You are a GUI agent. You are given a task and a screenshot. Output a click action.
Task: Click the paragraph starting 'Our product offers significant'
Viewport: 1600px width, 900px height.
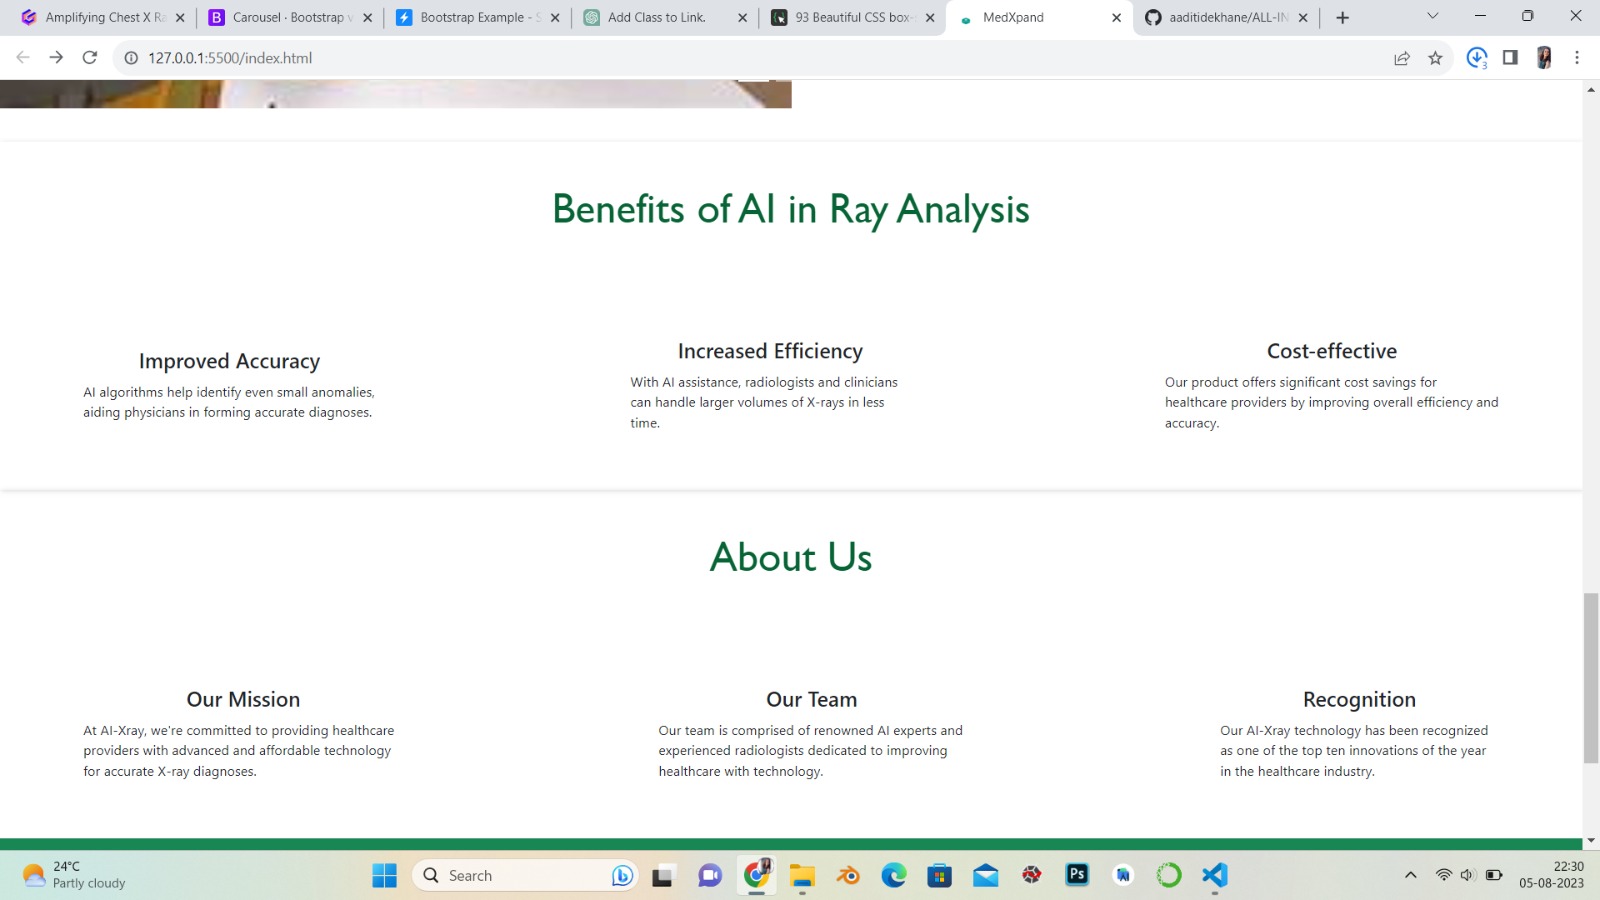click(1332, 402)
